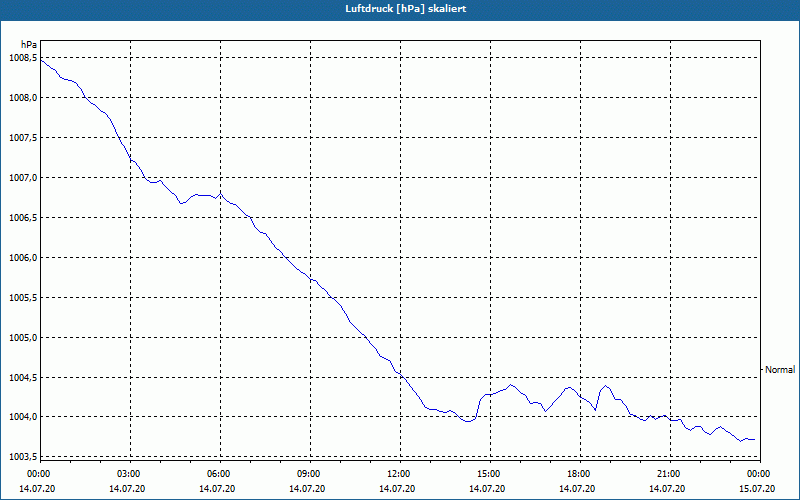The height and width of the screenshot is (500, 800).
Task: Click the 1007,0 y-axis value
Action: (x=23, y=178)
